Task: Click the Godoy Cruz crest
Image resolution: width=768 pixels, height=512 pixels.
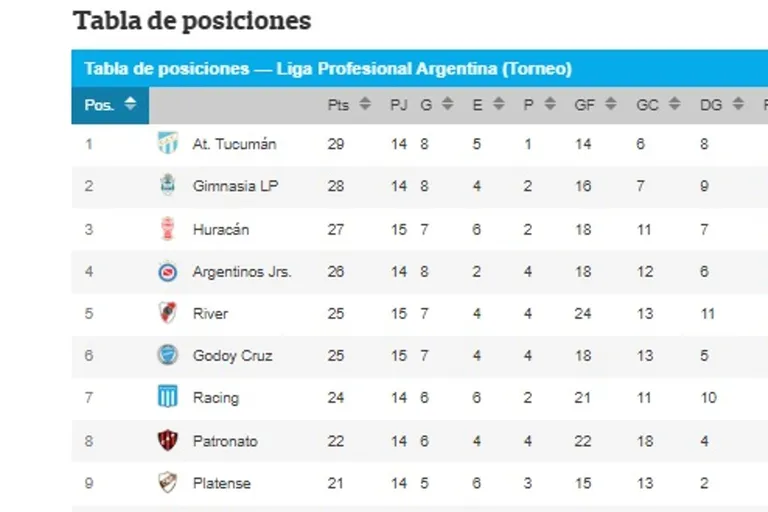Action: [x=168, y=355]
